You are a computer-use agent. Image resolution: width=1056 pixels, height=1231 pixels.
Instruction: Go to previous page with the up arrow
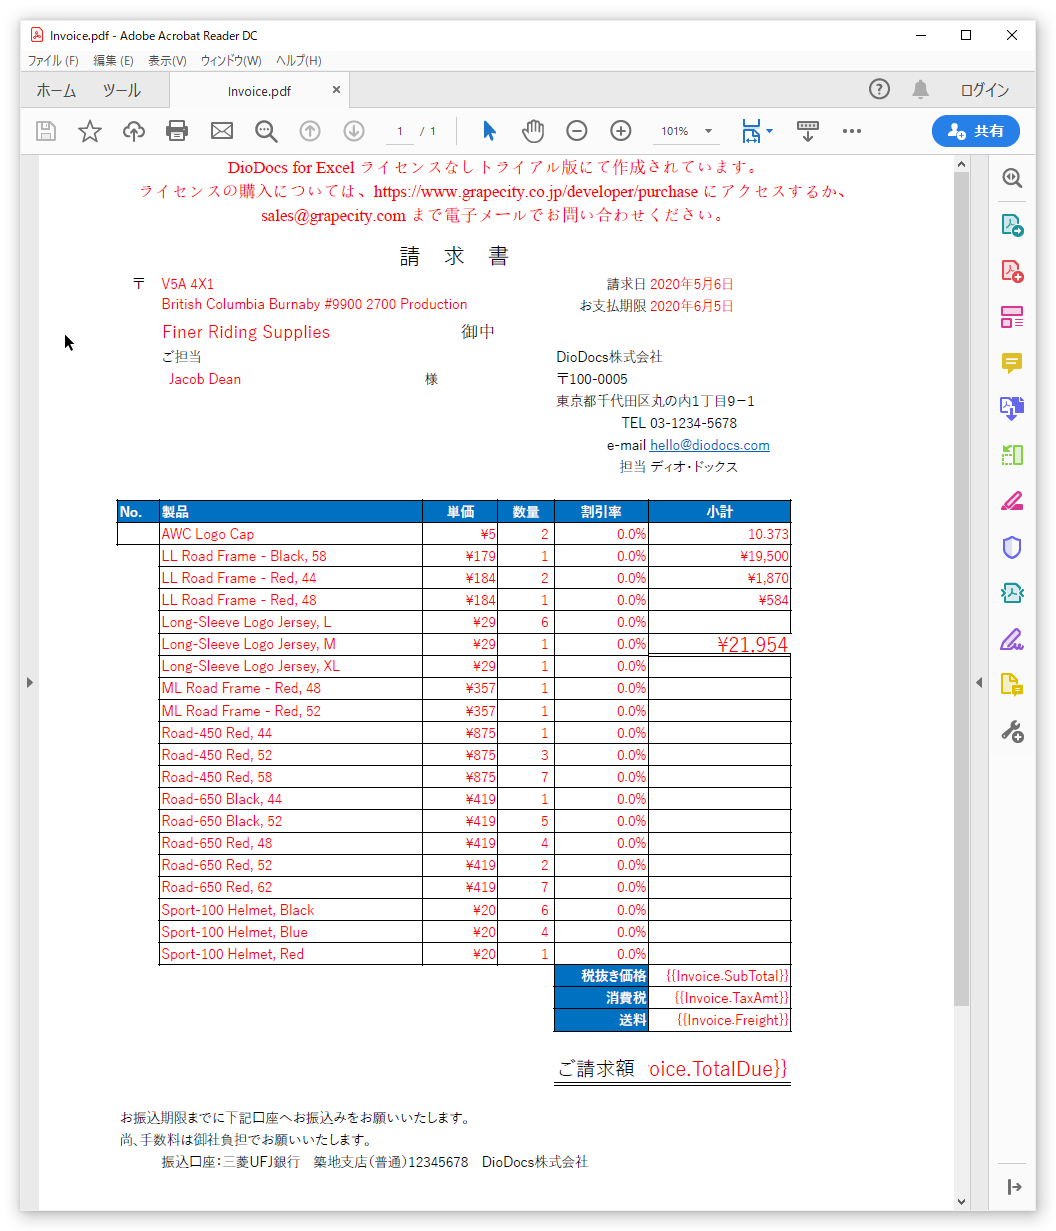(x=310, y=131)
